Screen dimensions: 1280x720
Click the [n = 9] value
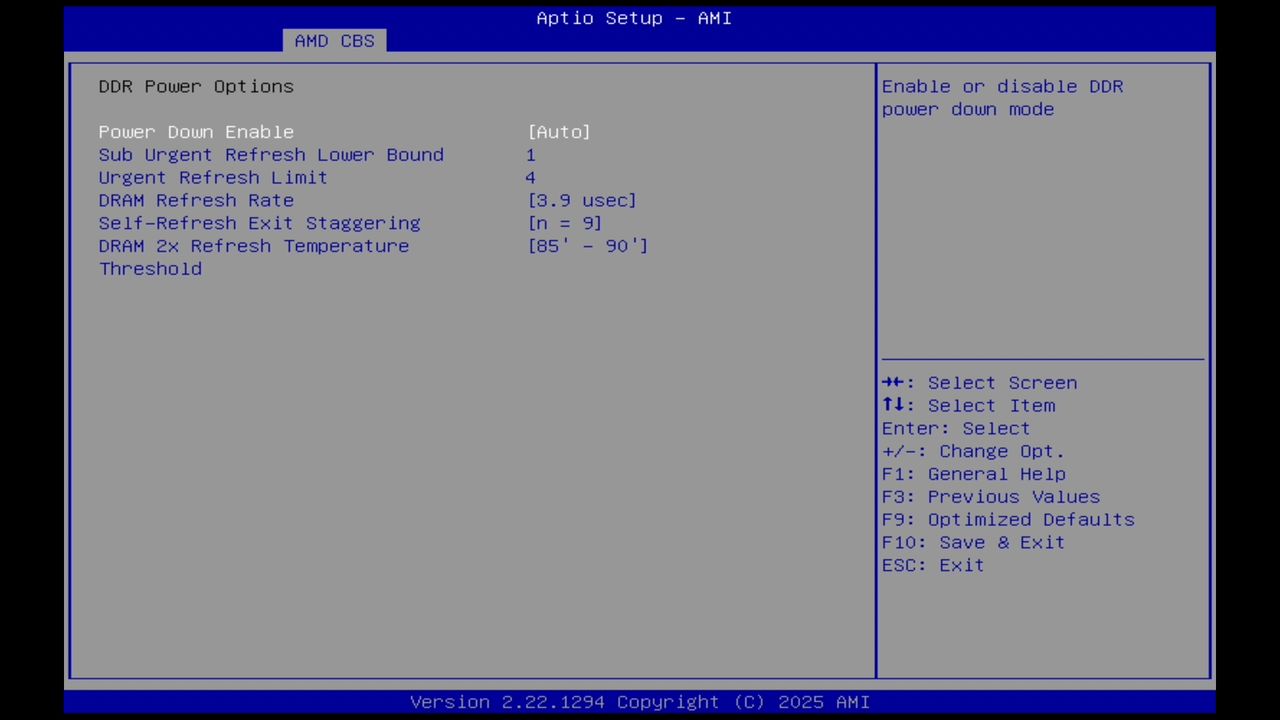click(565, 223)
